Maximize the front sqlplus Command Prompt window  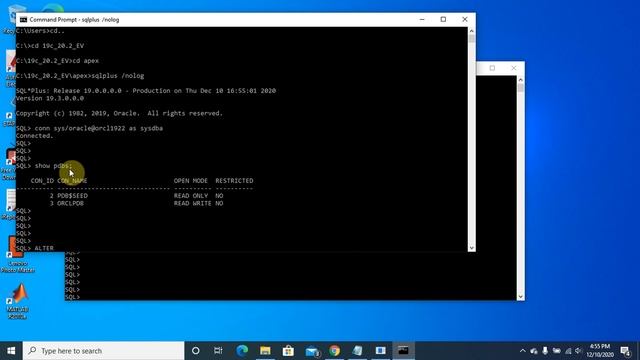click(443, 20)
